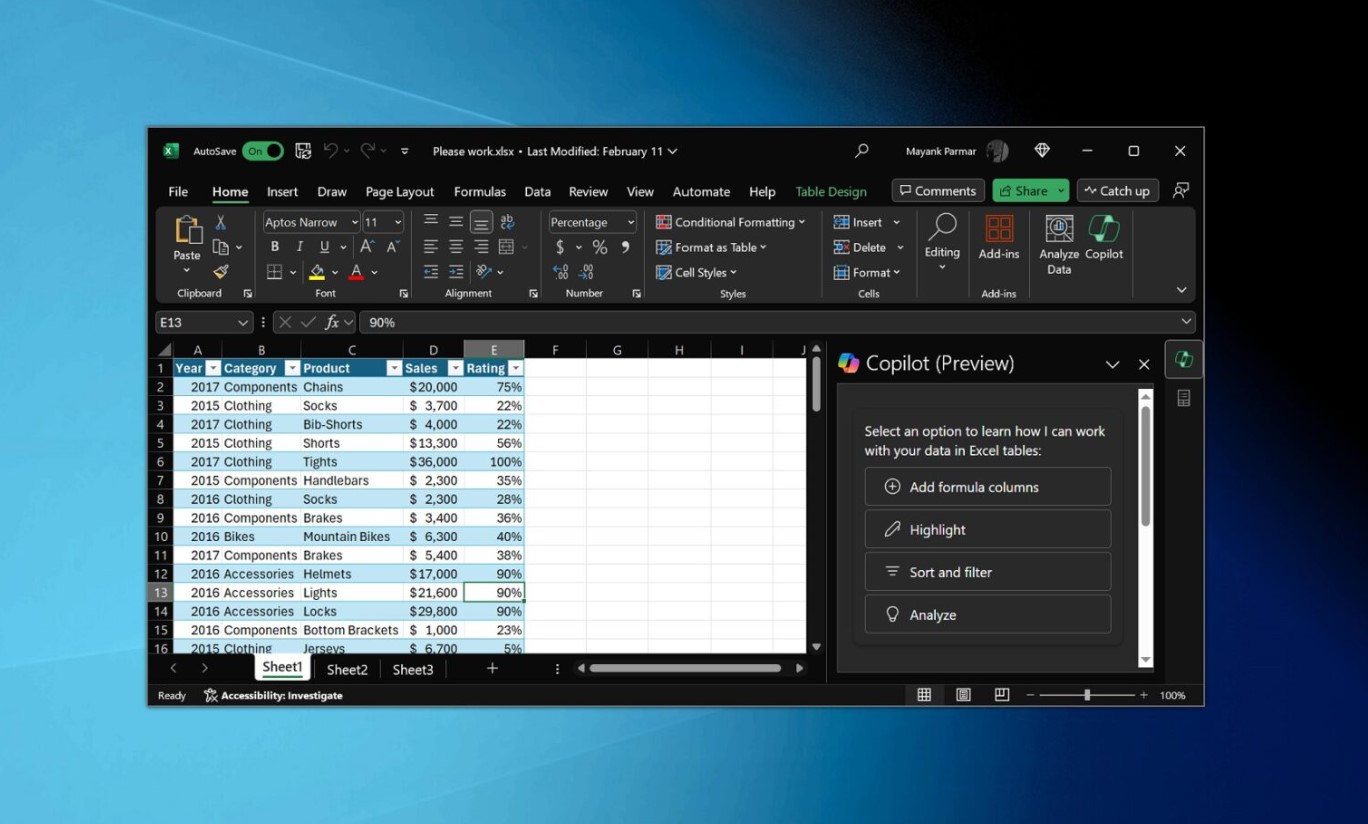Screen dimensions: 1368x824
Task: Open the search magnifier in title bar
Action: tap(861, 151)
